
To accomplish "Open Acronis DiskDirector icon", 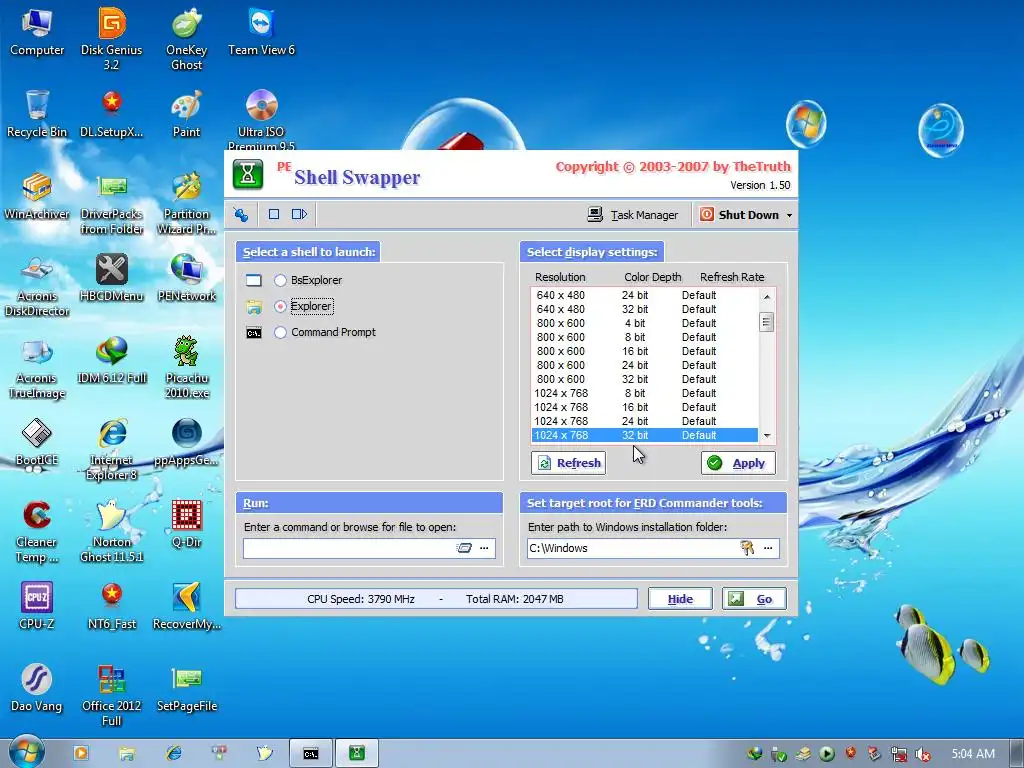I will pos(37,286).
